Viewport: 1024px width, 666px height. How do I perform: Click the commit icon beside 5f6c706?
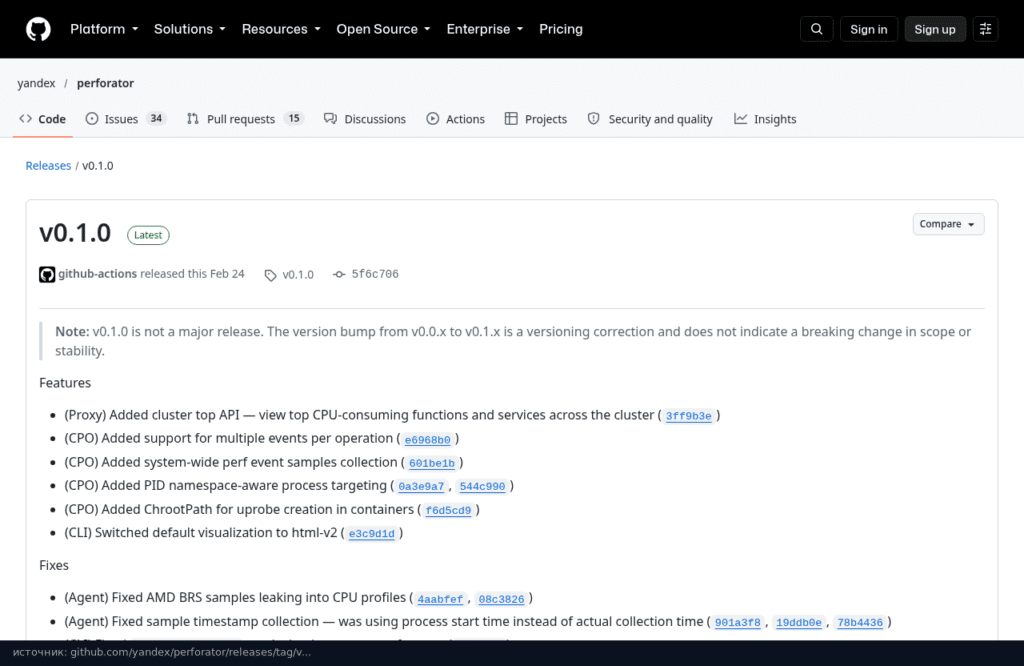339,274
